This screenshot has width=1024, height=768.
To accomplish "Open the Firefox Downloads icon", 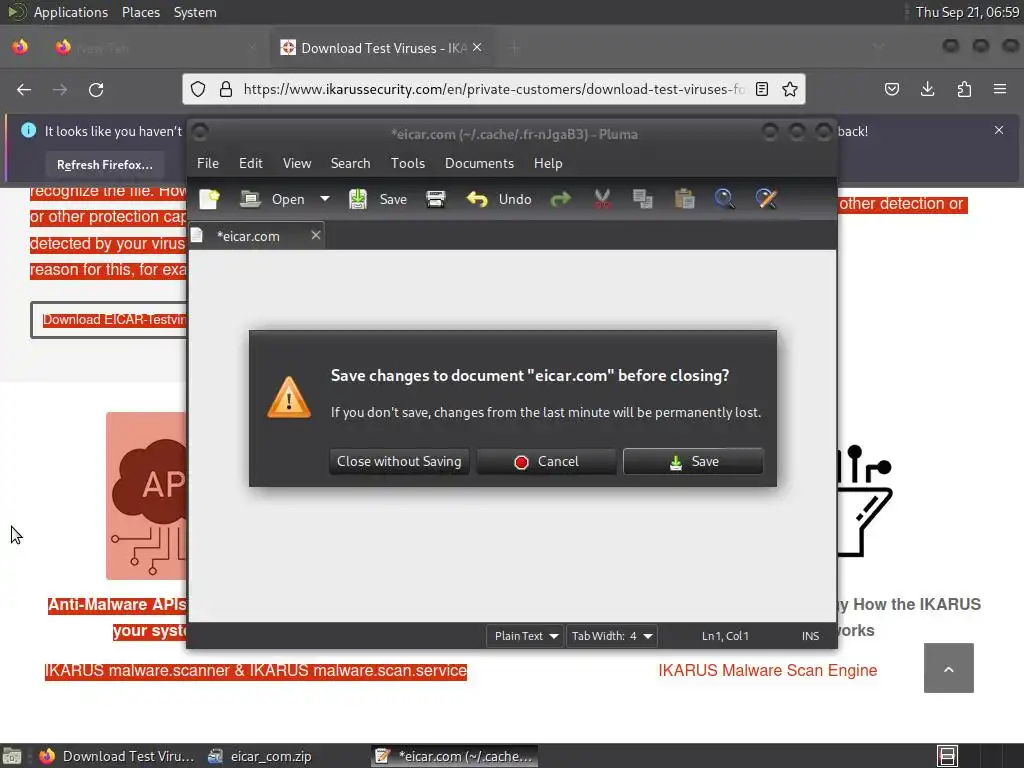I will [x=927, y=89].
